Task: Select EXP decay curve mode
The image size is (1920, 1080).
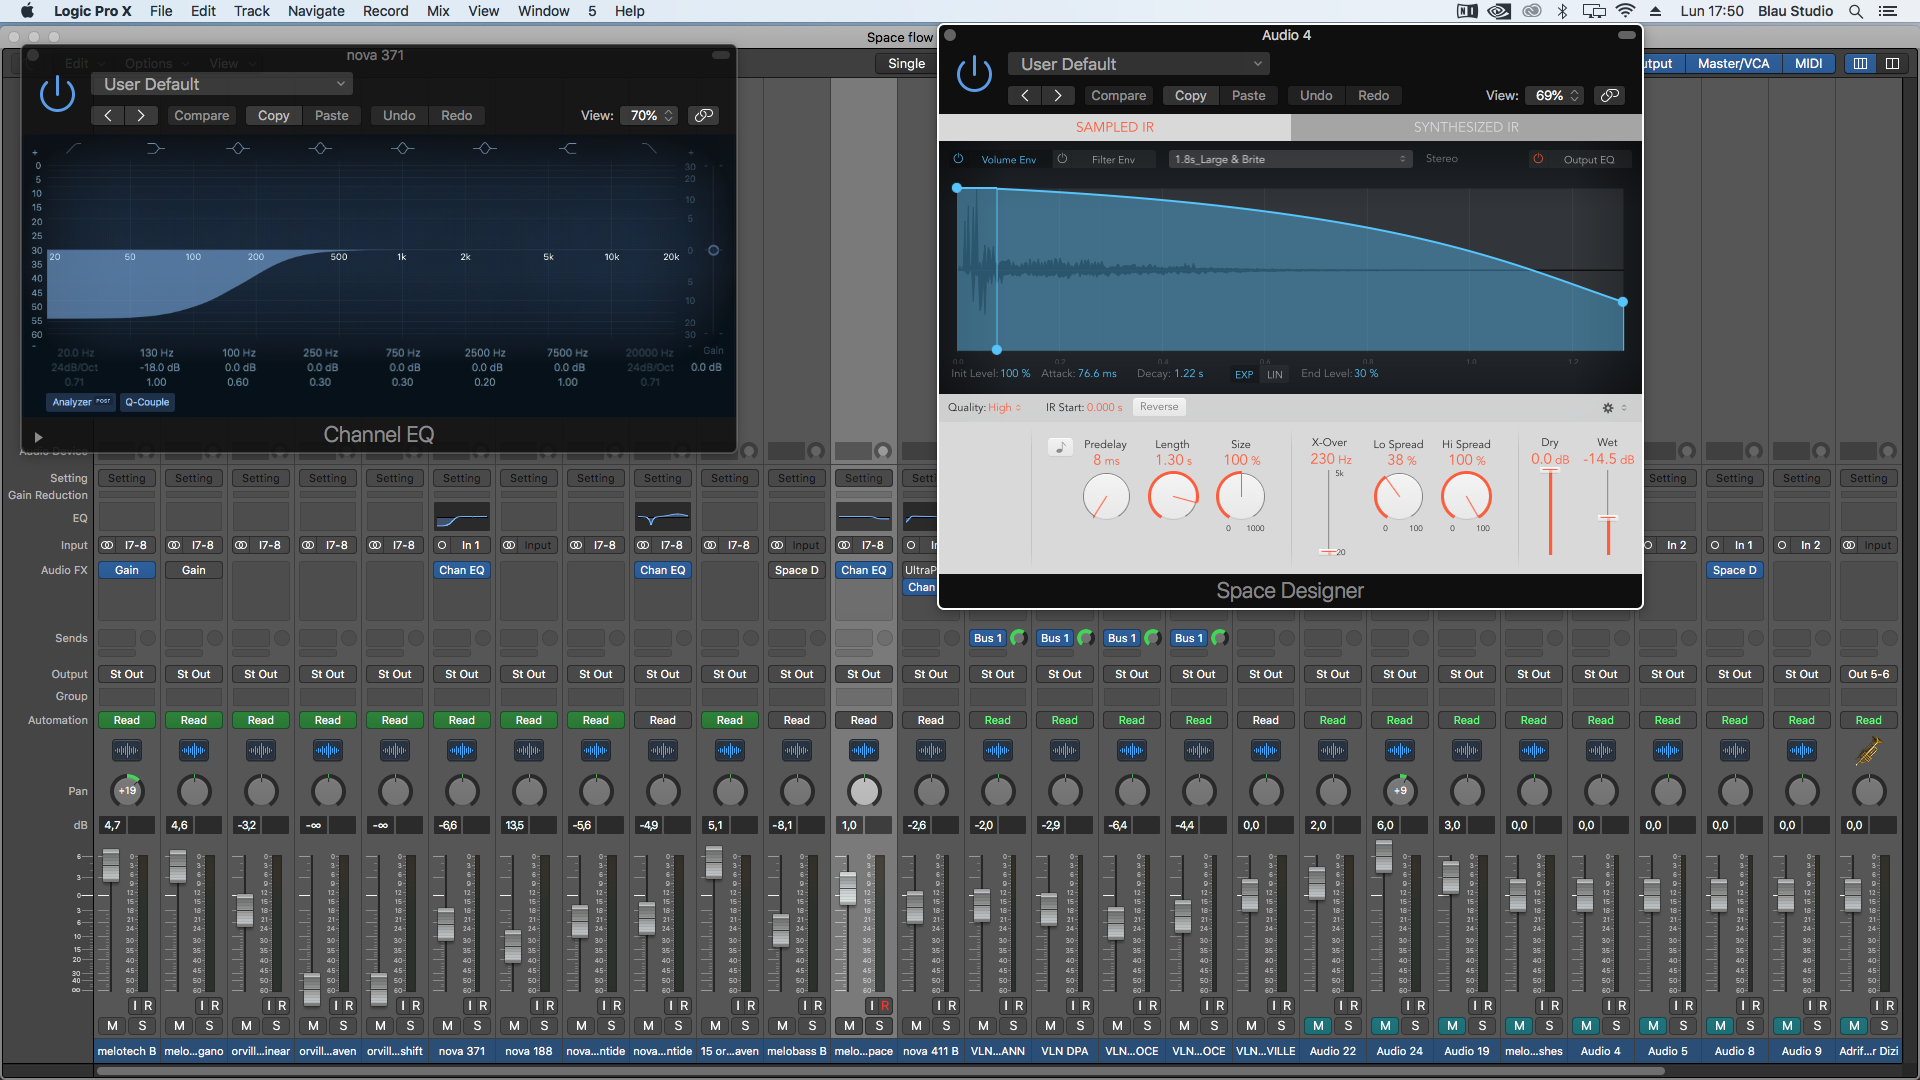Action: click(x=1243, y=375)
